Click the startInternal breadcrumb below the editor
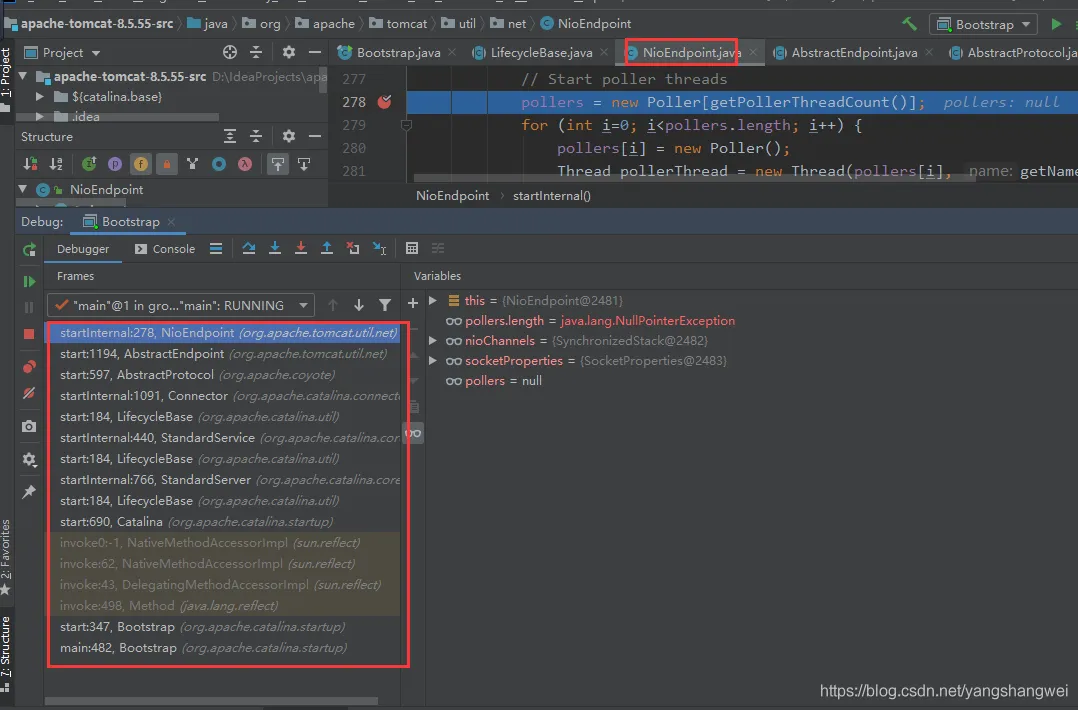Screen dimensions: 1078x710 pos(551,196)
